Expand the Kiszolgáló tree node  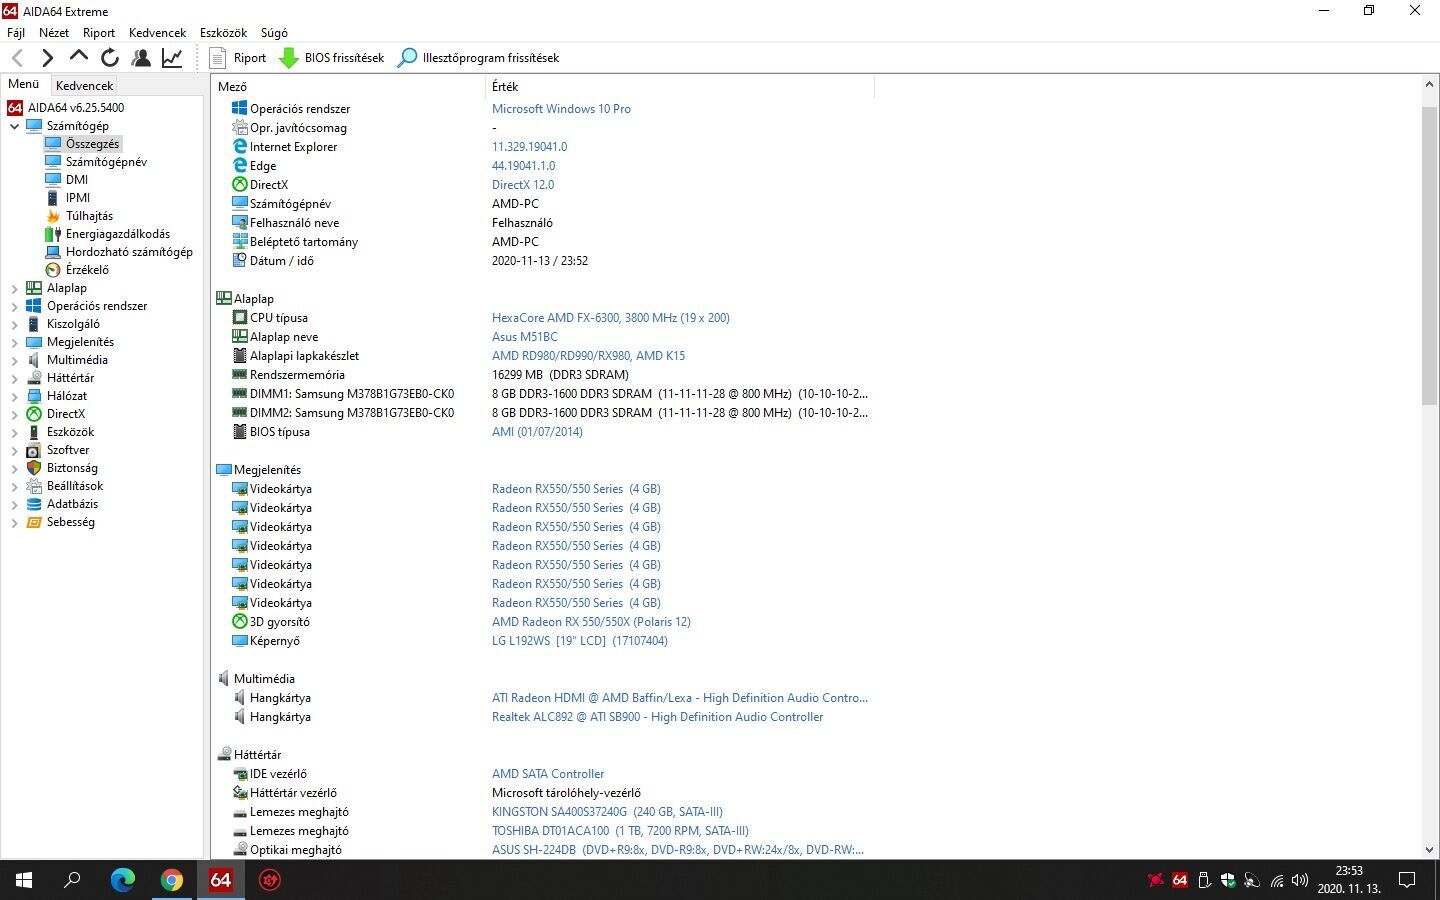coord(14,324)
